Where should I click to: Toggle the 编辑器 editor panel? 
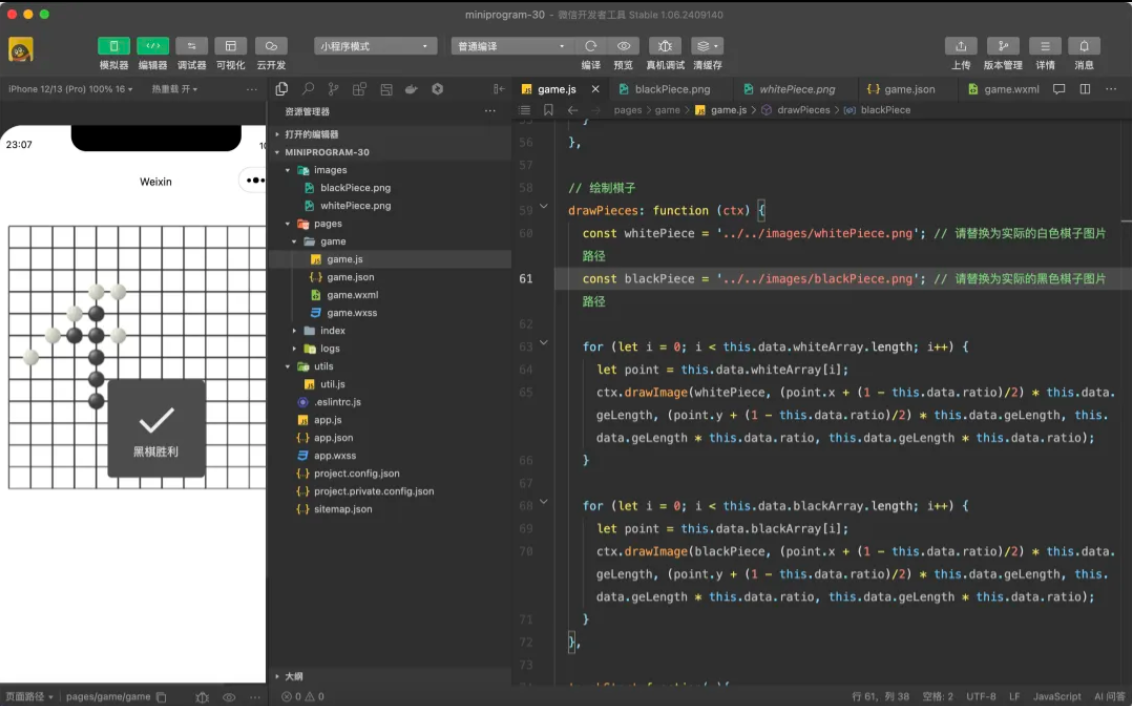click(x=153, y=46)
